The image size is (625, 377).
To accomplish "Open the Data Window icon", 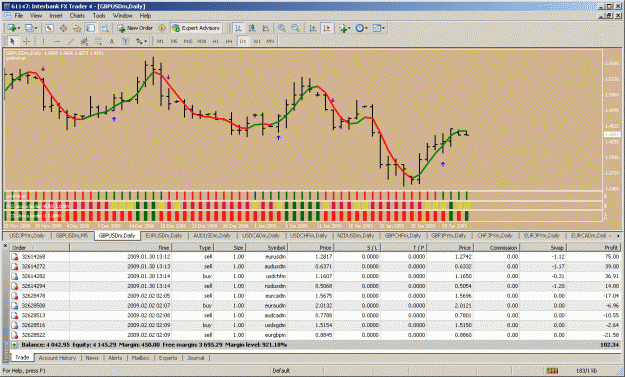I will point(63,28).
